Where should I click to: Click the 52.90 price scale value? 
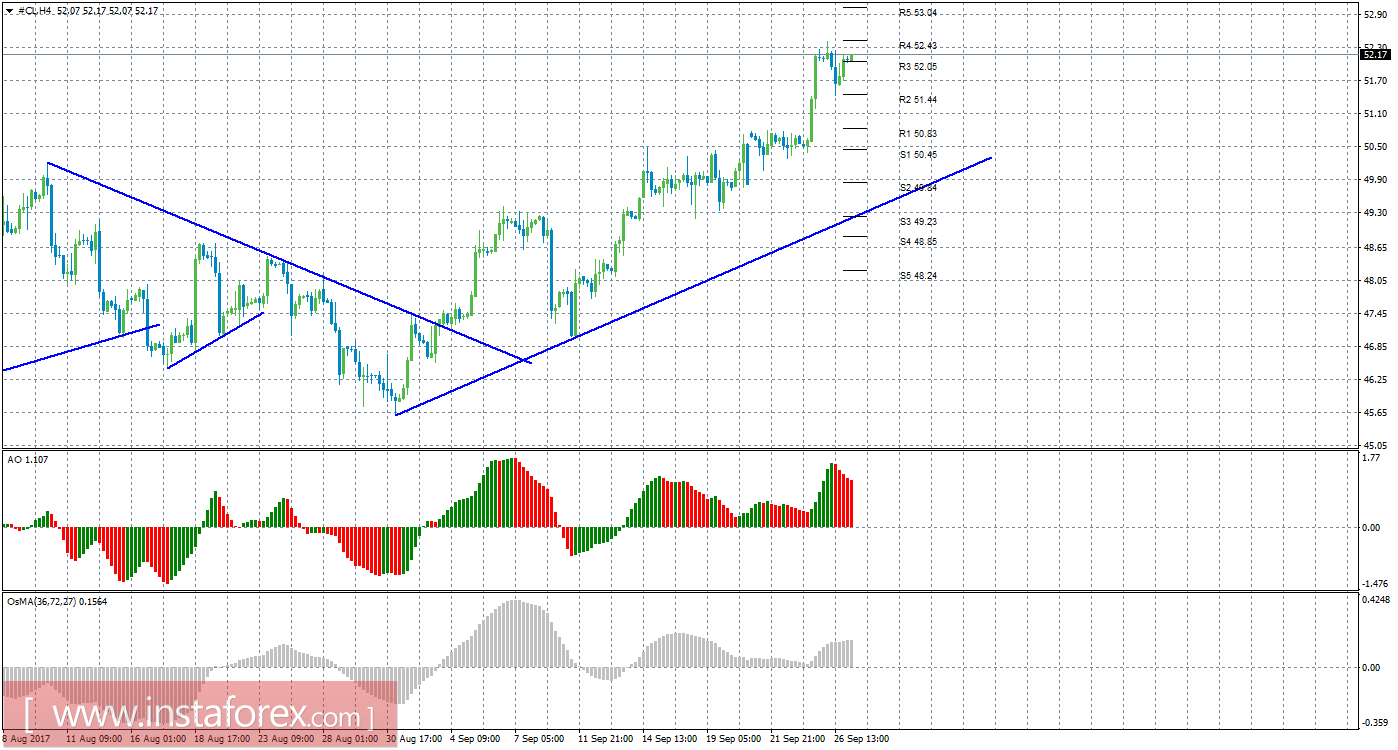point(1375,15)
